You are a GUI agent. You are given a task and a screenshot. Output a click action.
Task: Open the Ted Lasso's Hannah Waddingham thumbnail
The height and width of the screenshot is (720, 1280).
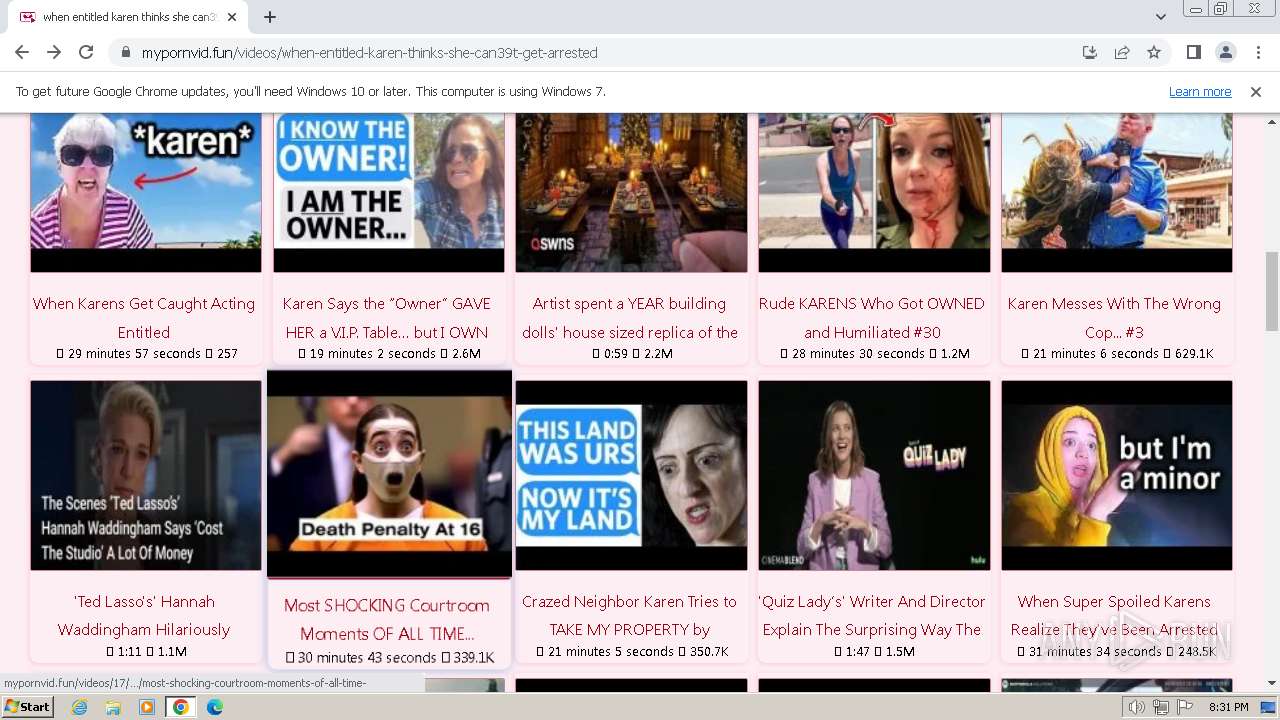(x=146, y=475)
